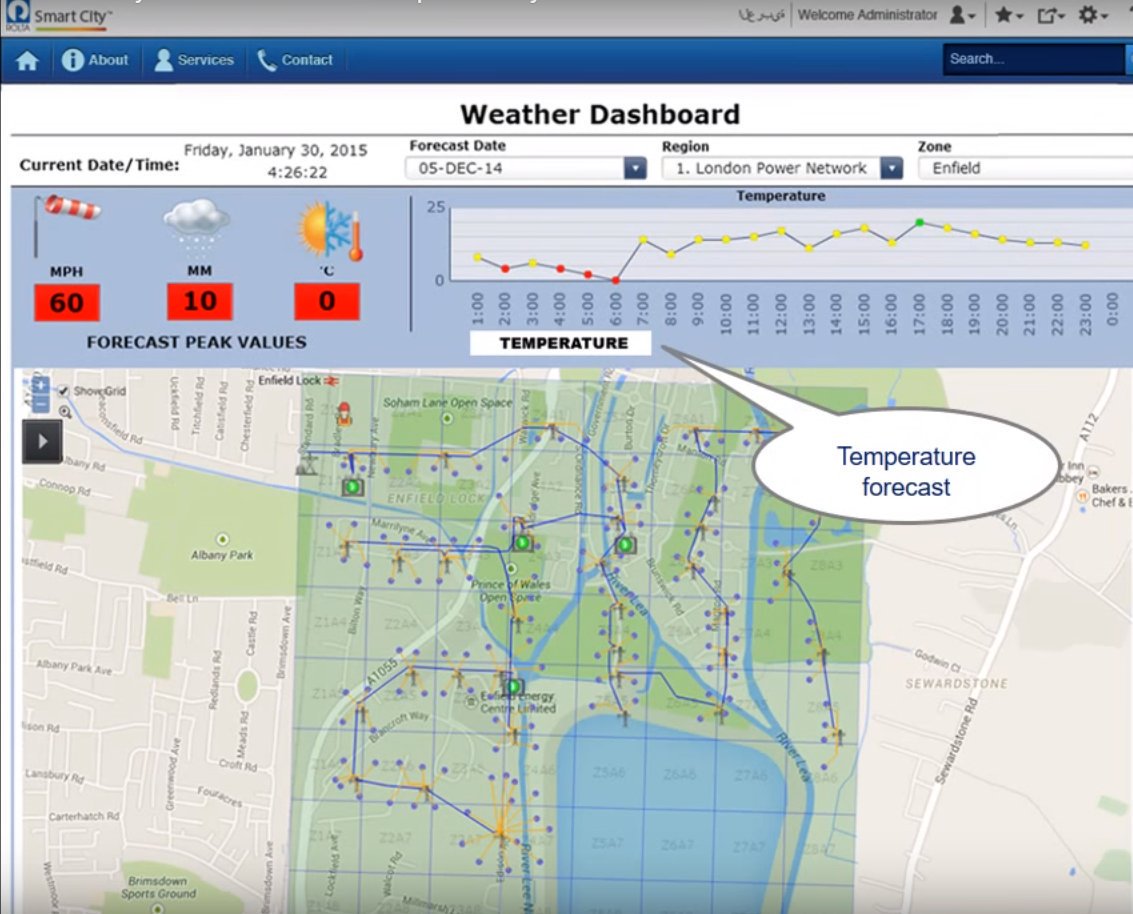This screenshot has width=1133, height=914.
Task: Click the 12:00 axis label
Action: click(x=781, y=313)
